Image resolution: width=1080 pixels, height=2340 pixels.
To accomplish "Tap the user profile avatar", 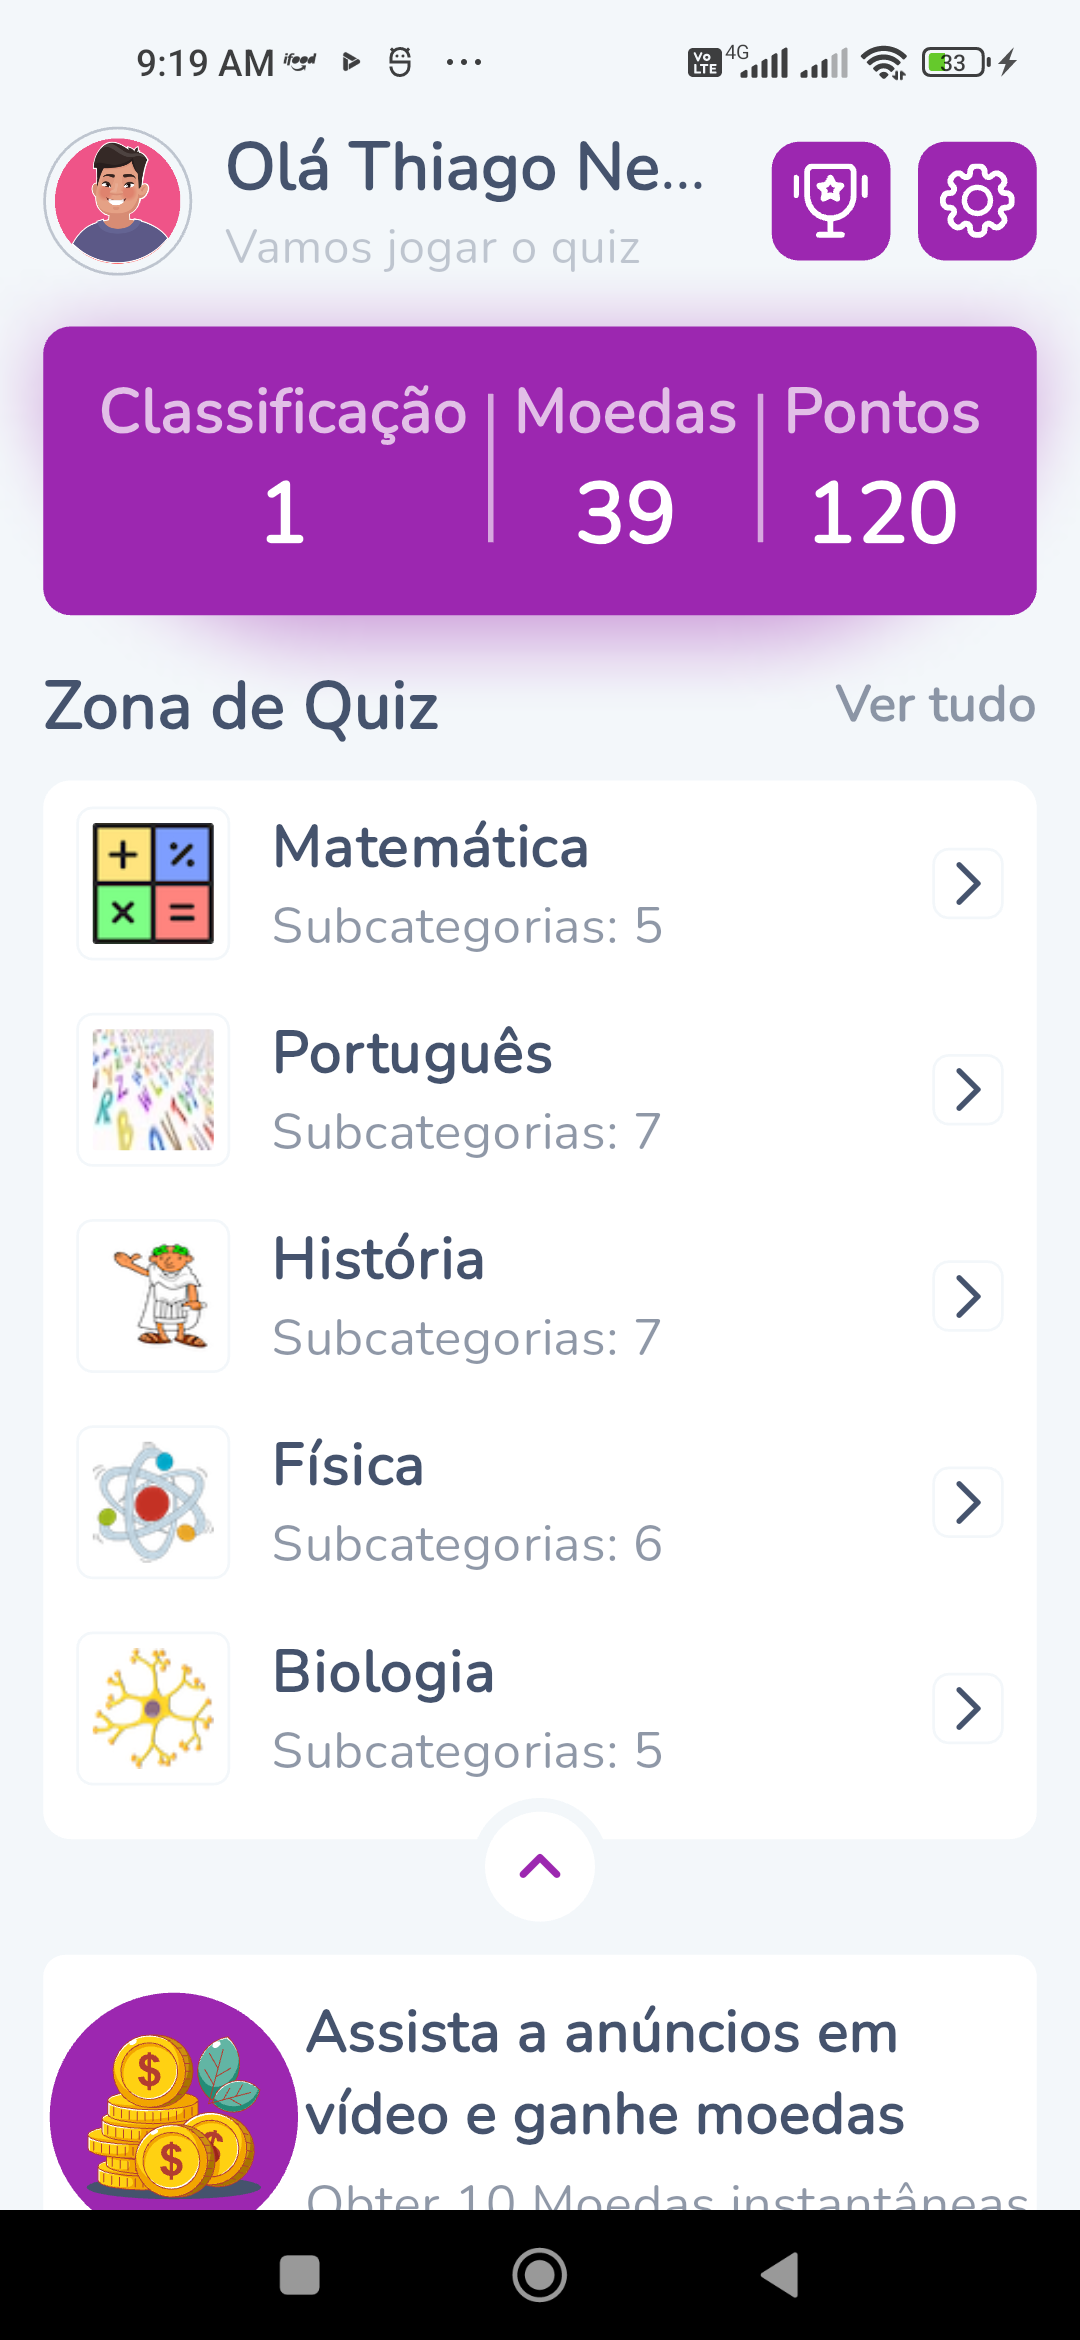I will [118, 201].
